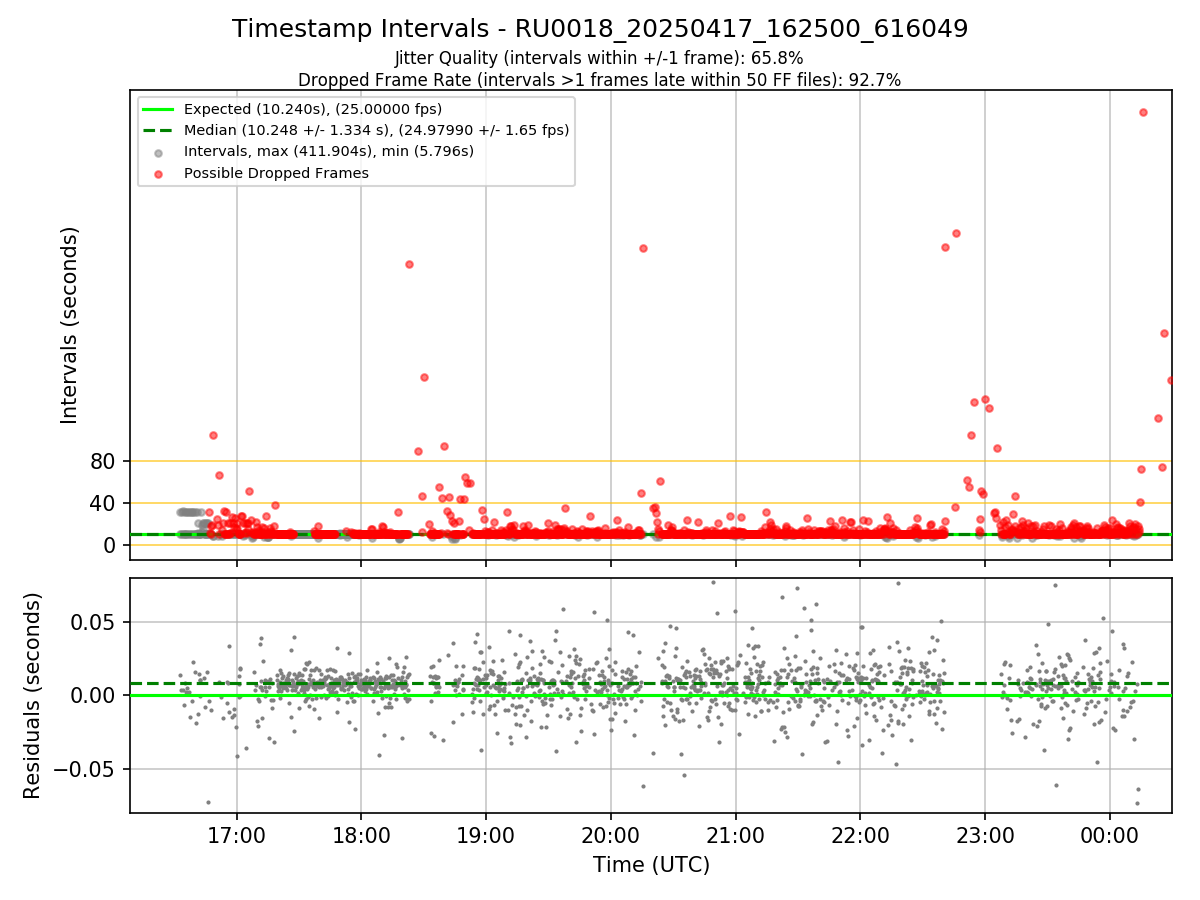This screenshot has height=900, width=1200.
Task: Click the 'Time (UTC)' x-axis label
Action: click(x=651, y=865)
